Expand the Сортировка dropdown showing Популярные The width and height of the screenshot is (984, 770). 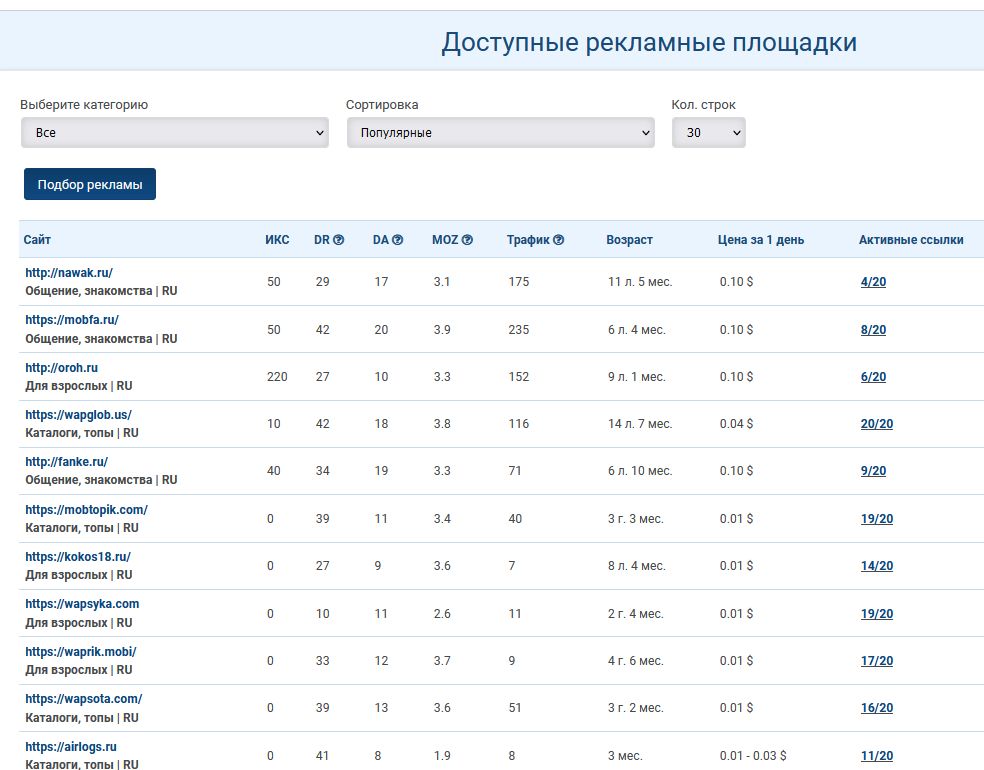click(x=500, y=133)
